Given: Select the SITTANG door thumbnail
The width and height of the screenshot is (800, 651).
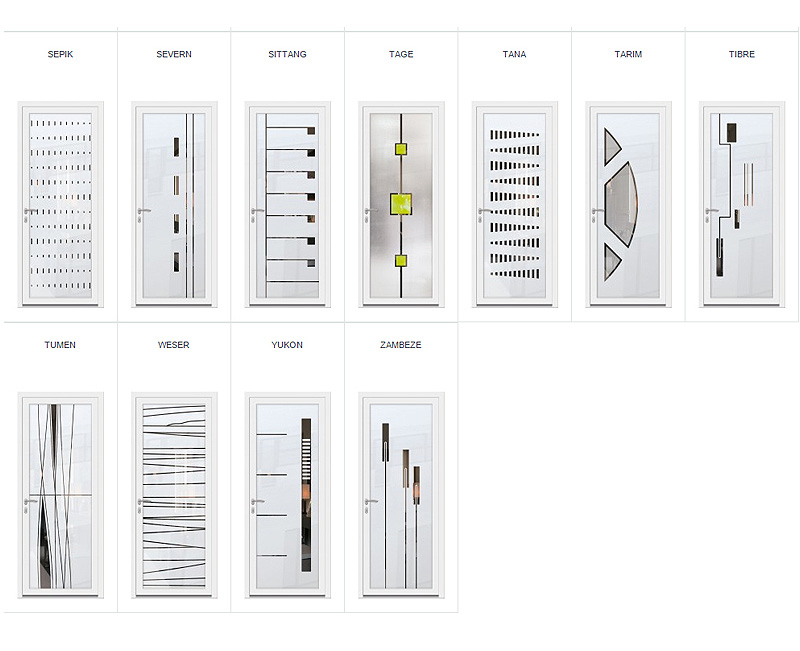Looking at the screenshot, I should 288,205.
